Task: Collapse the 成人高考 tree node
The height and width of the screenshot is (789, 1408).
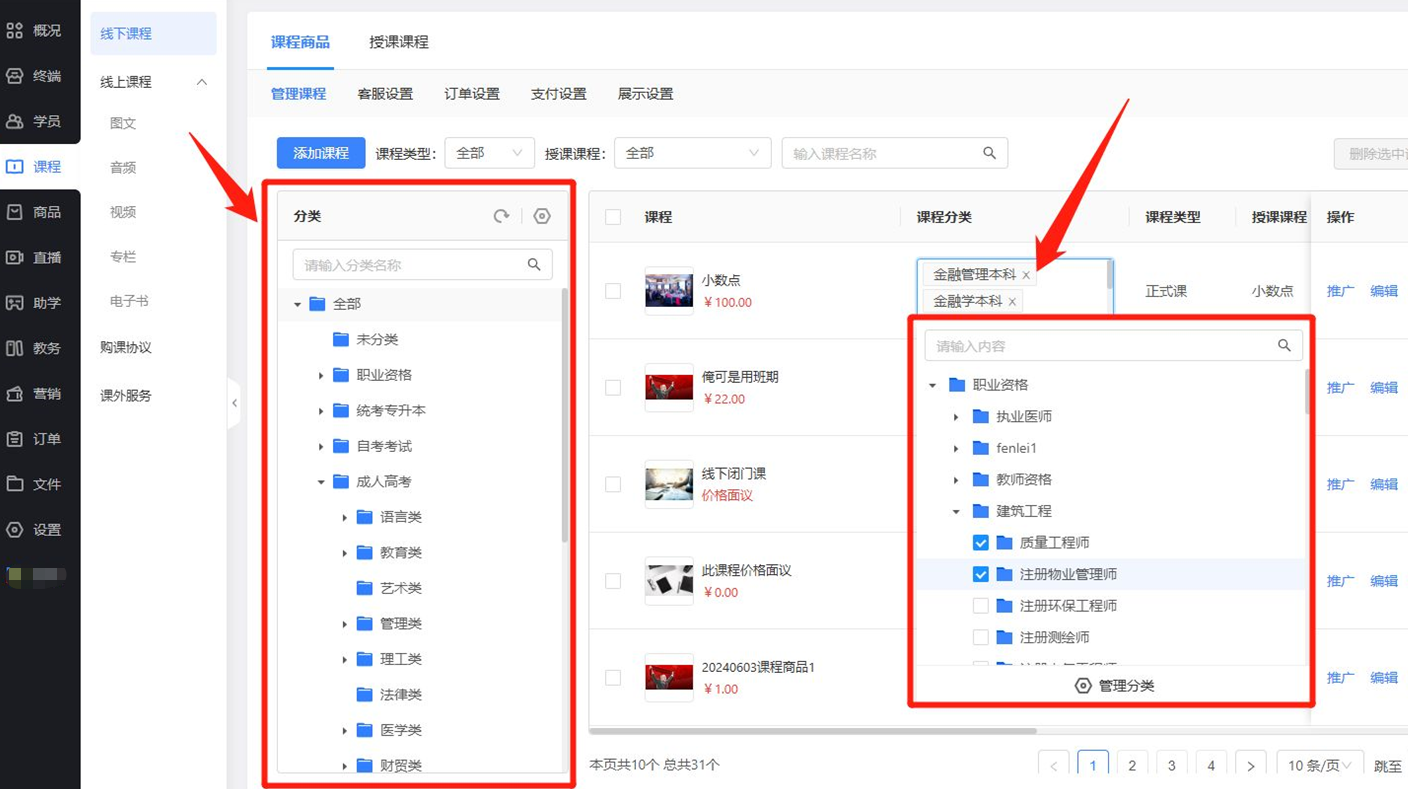Action: (x=321, y=482)
